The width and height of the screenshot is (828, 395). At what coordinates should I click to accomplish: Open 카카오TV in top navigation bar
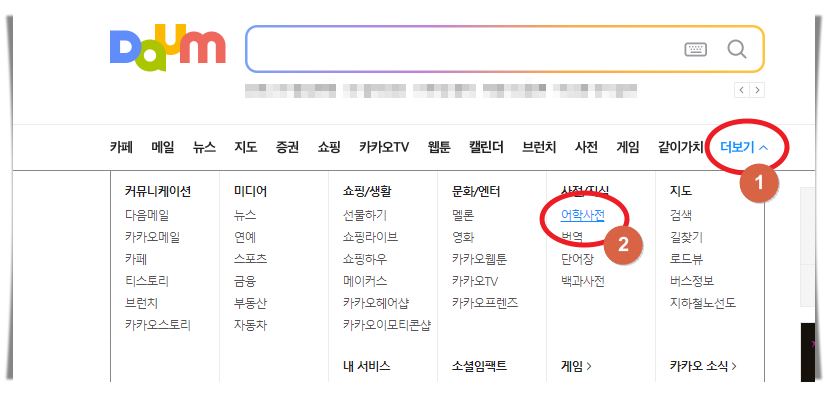pyautogui.click(x=384, y=147)
